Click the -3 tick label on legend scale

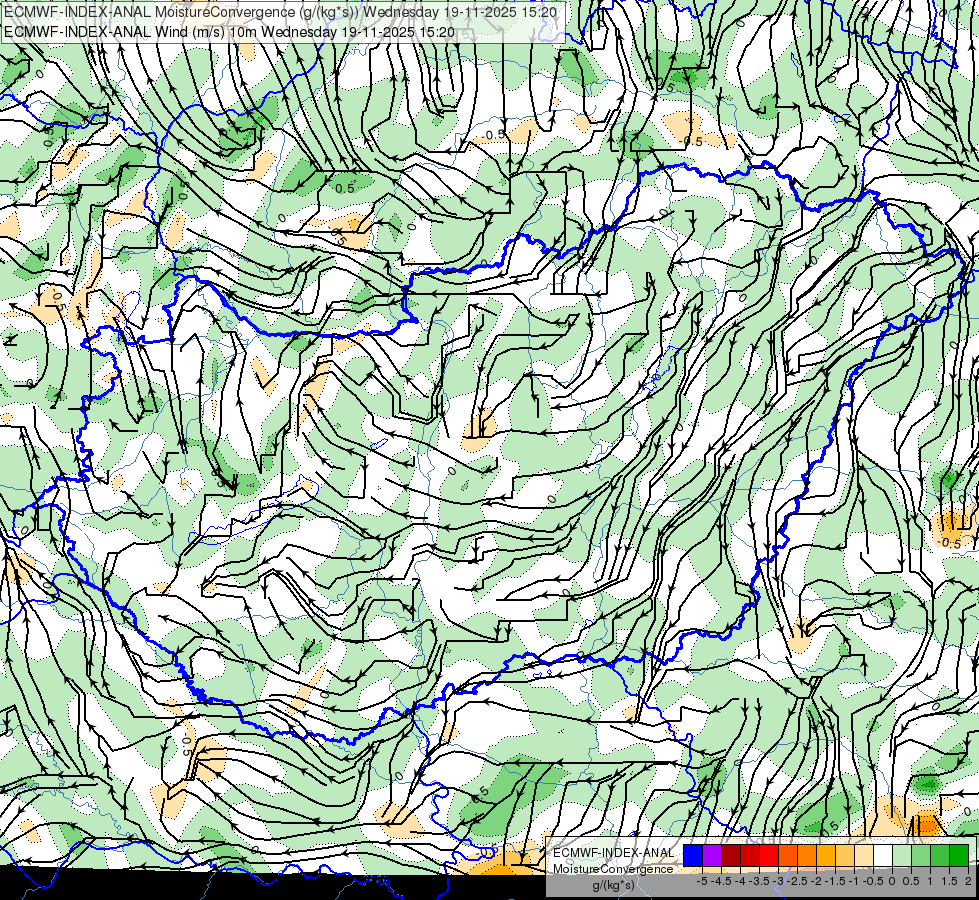point(779,881)
